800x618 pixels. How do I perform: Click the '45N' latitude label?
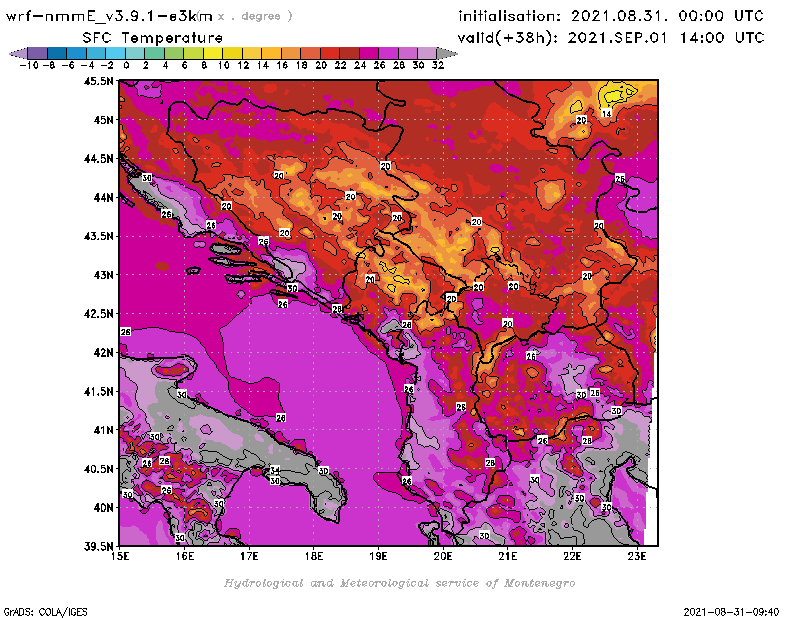coord(103,120)
